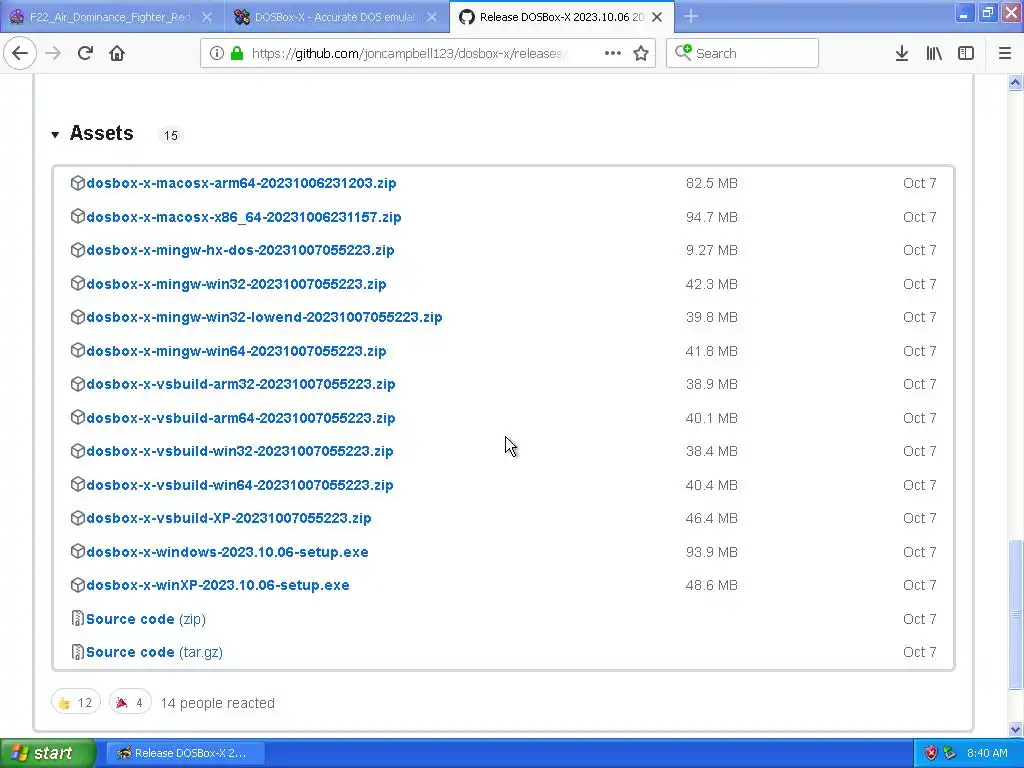
Task: Bookmark this page with the star
Action: point(641,53)
